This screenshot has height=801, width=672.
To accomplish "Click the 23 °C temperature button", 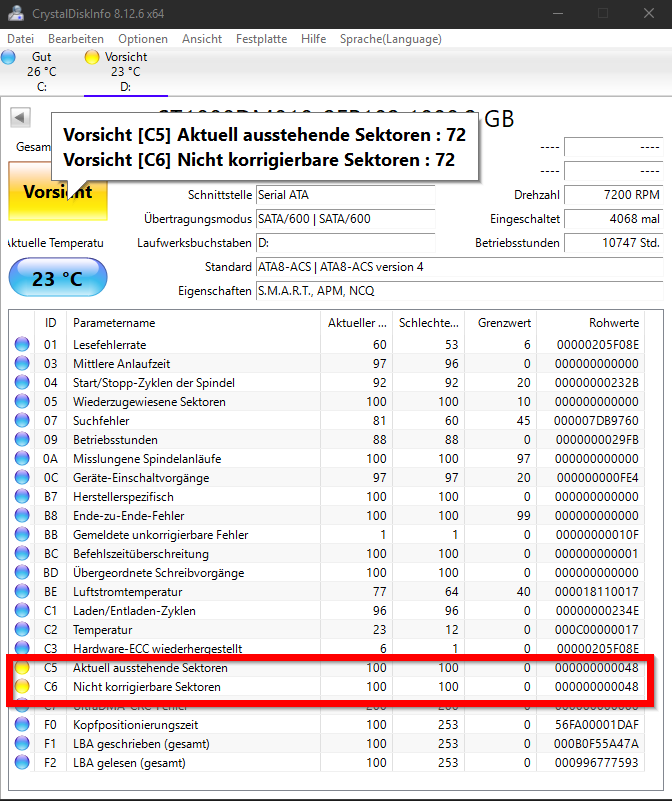I will coord(58,277).
